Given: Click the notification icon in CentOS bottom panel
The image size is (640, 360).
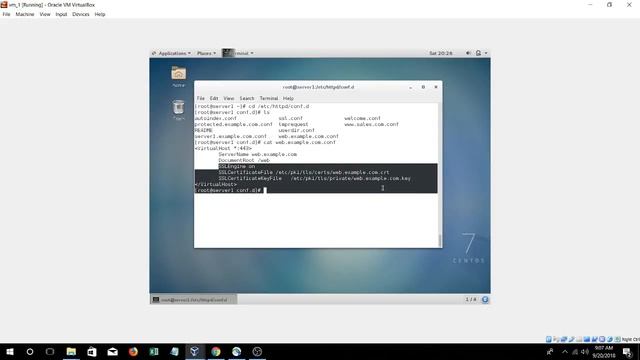Looking at the screenshot, I should tap(485, 300).
